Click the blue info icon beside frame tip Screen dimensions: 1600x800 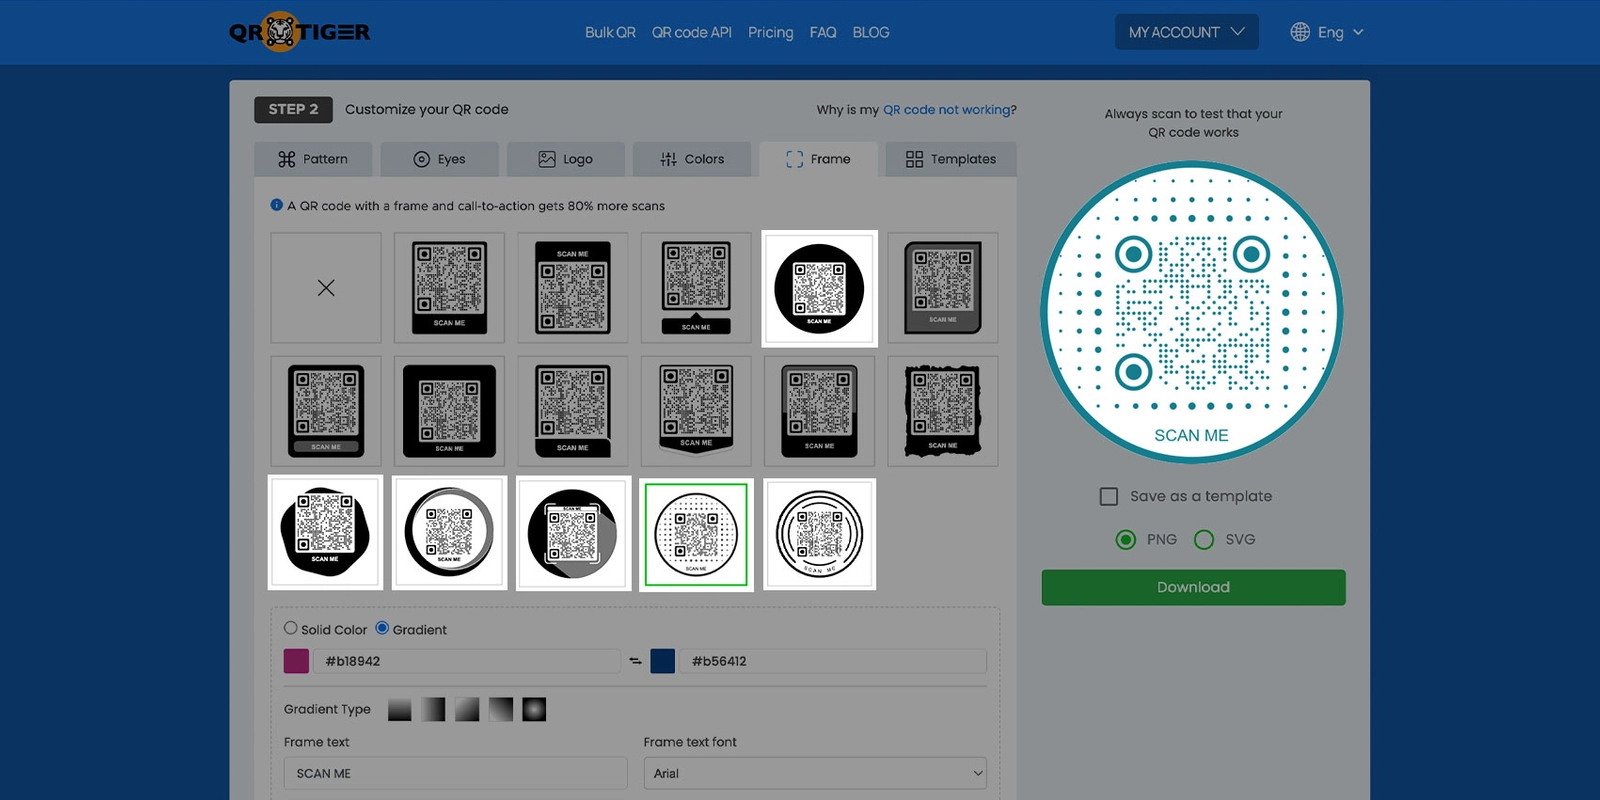point(277,205)
